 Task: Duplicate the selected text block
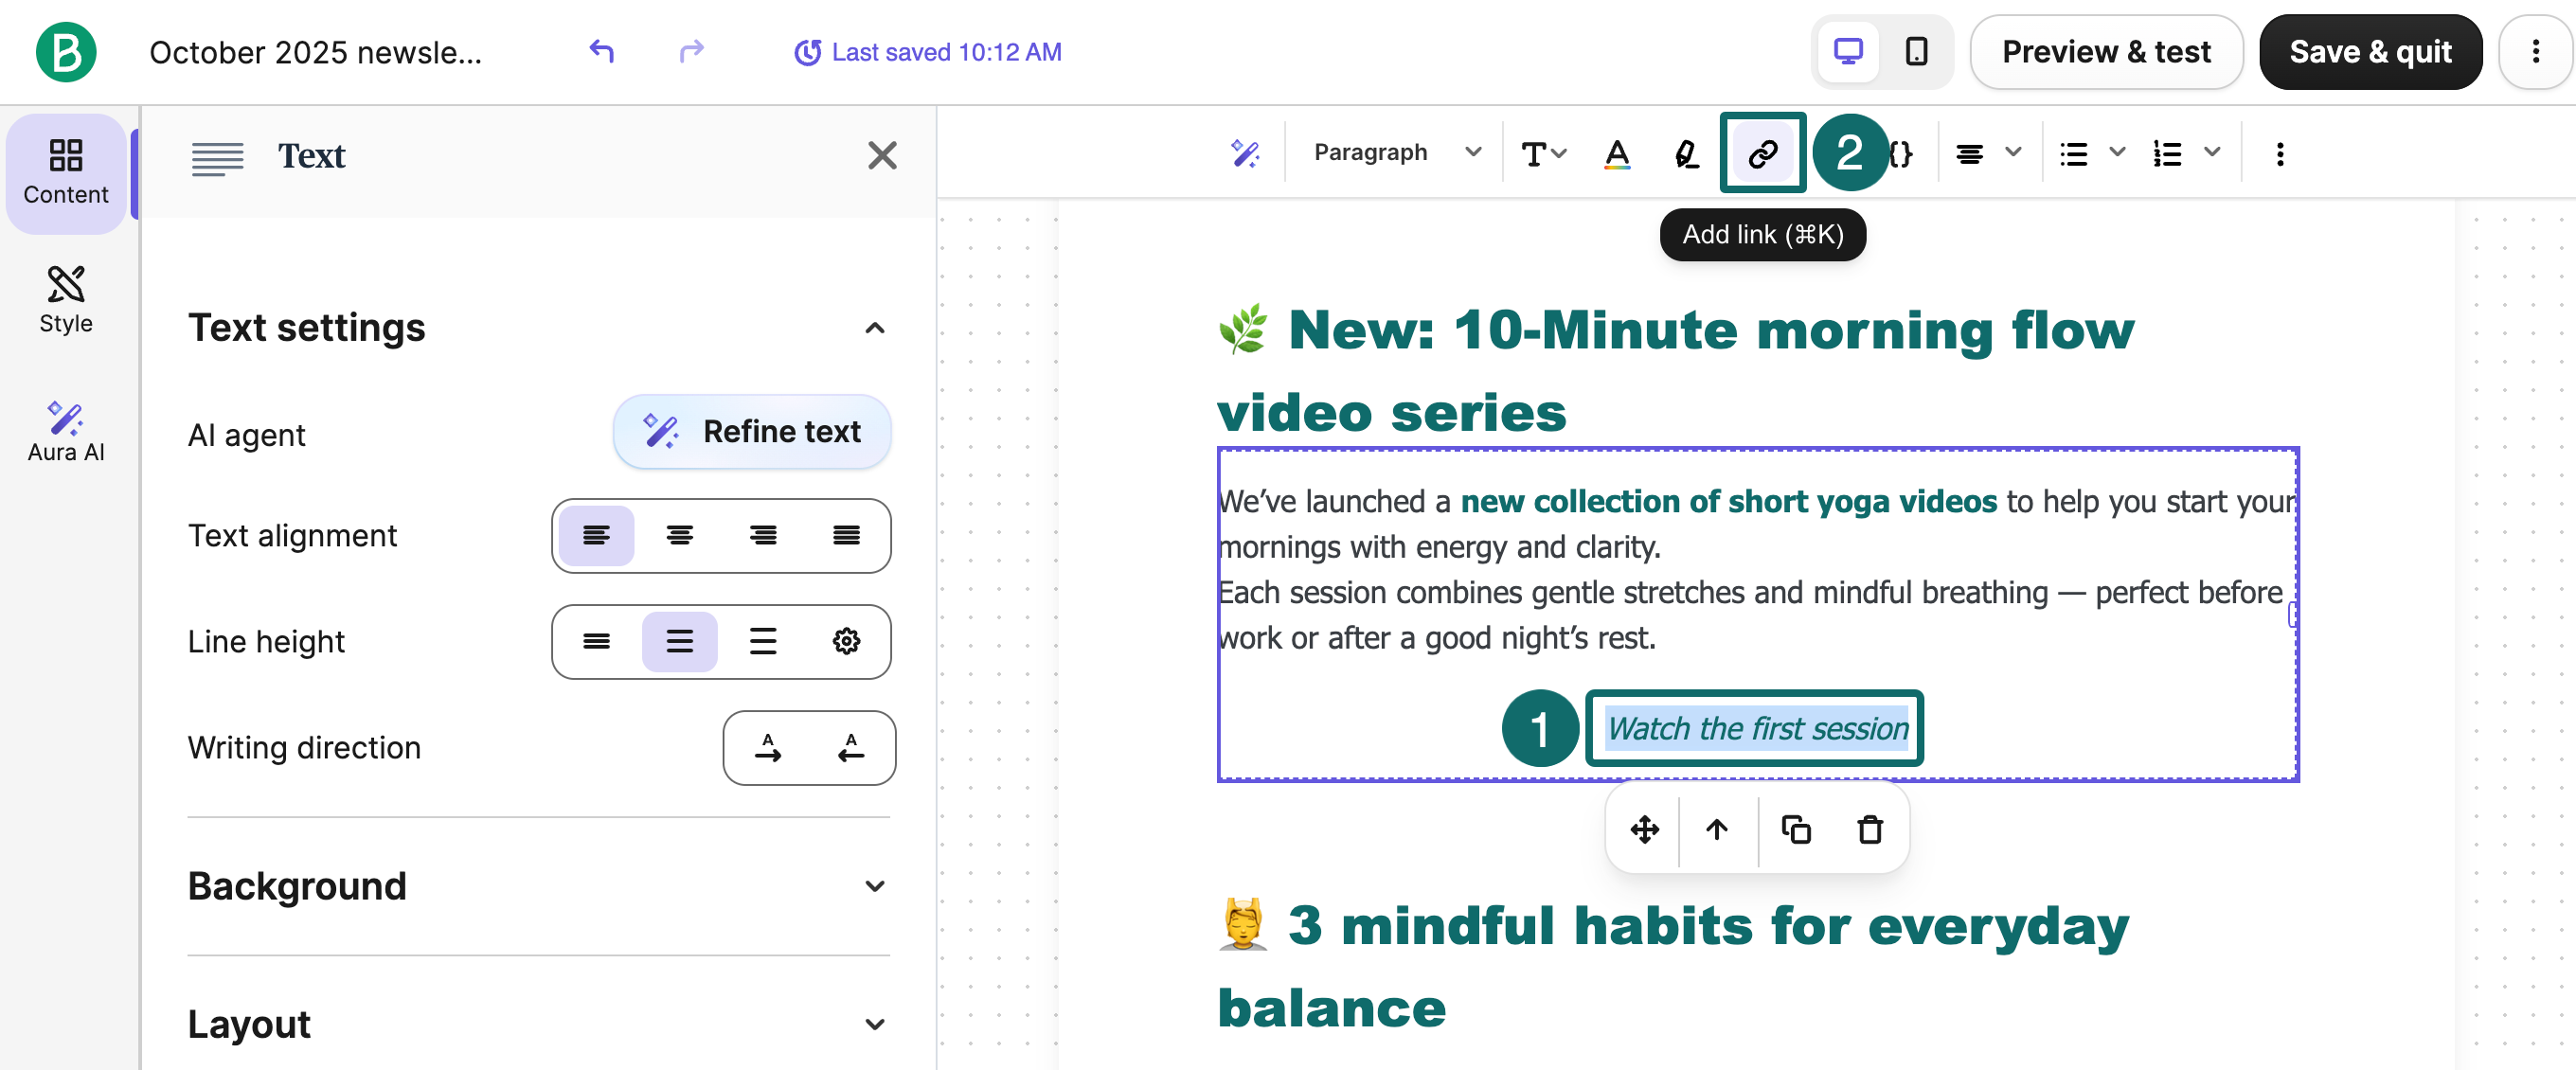[1795, 829]
